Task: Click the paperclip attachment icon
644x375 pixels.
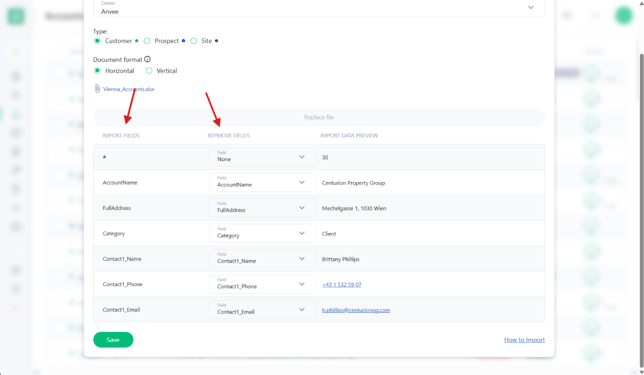Action: [x=97, y=89]
